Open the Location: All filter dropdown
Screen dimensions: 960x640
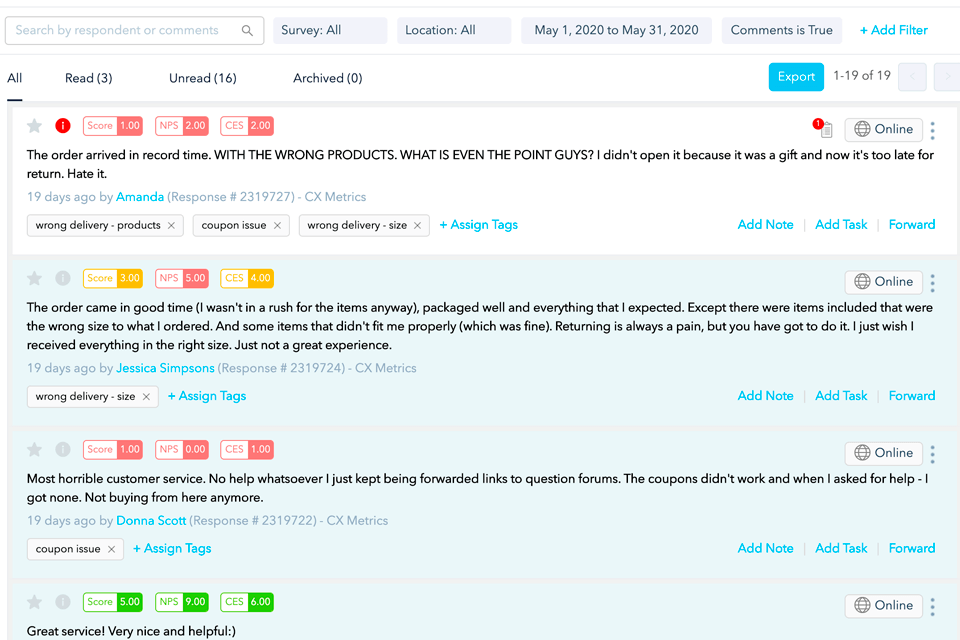(454, 30)
